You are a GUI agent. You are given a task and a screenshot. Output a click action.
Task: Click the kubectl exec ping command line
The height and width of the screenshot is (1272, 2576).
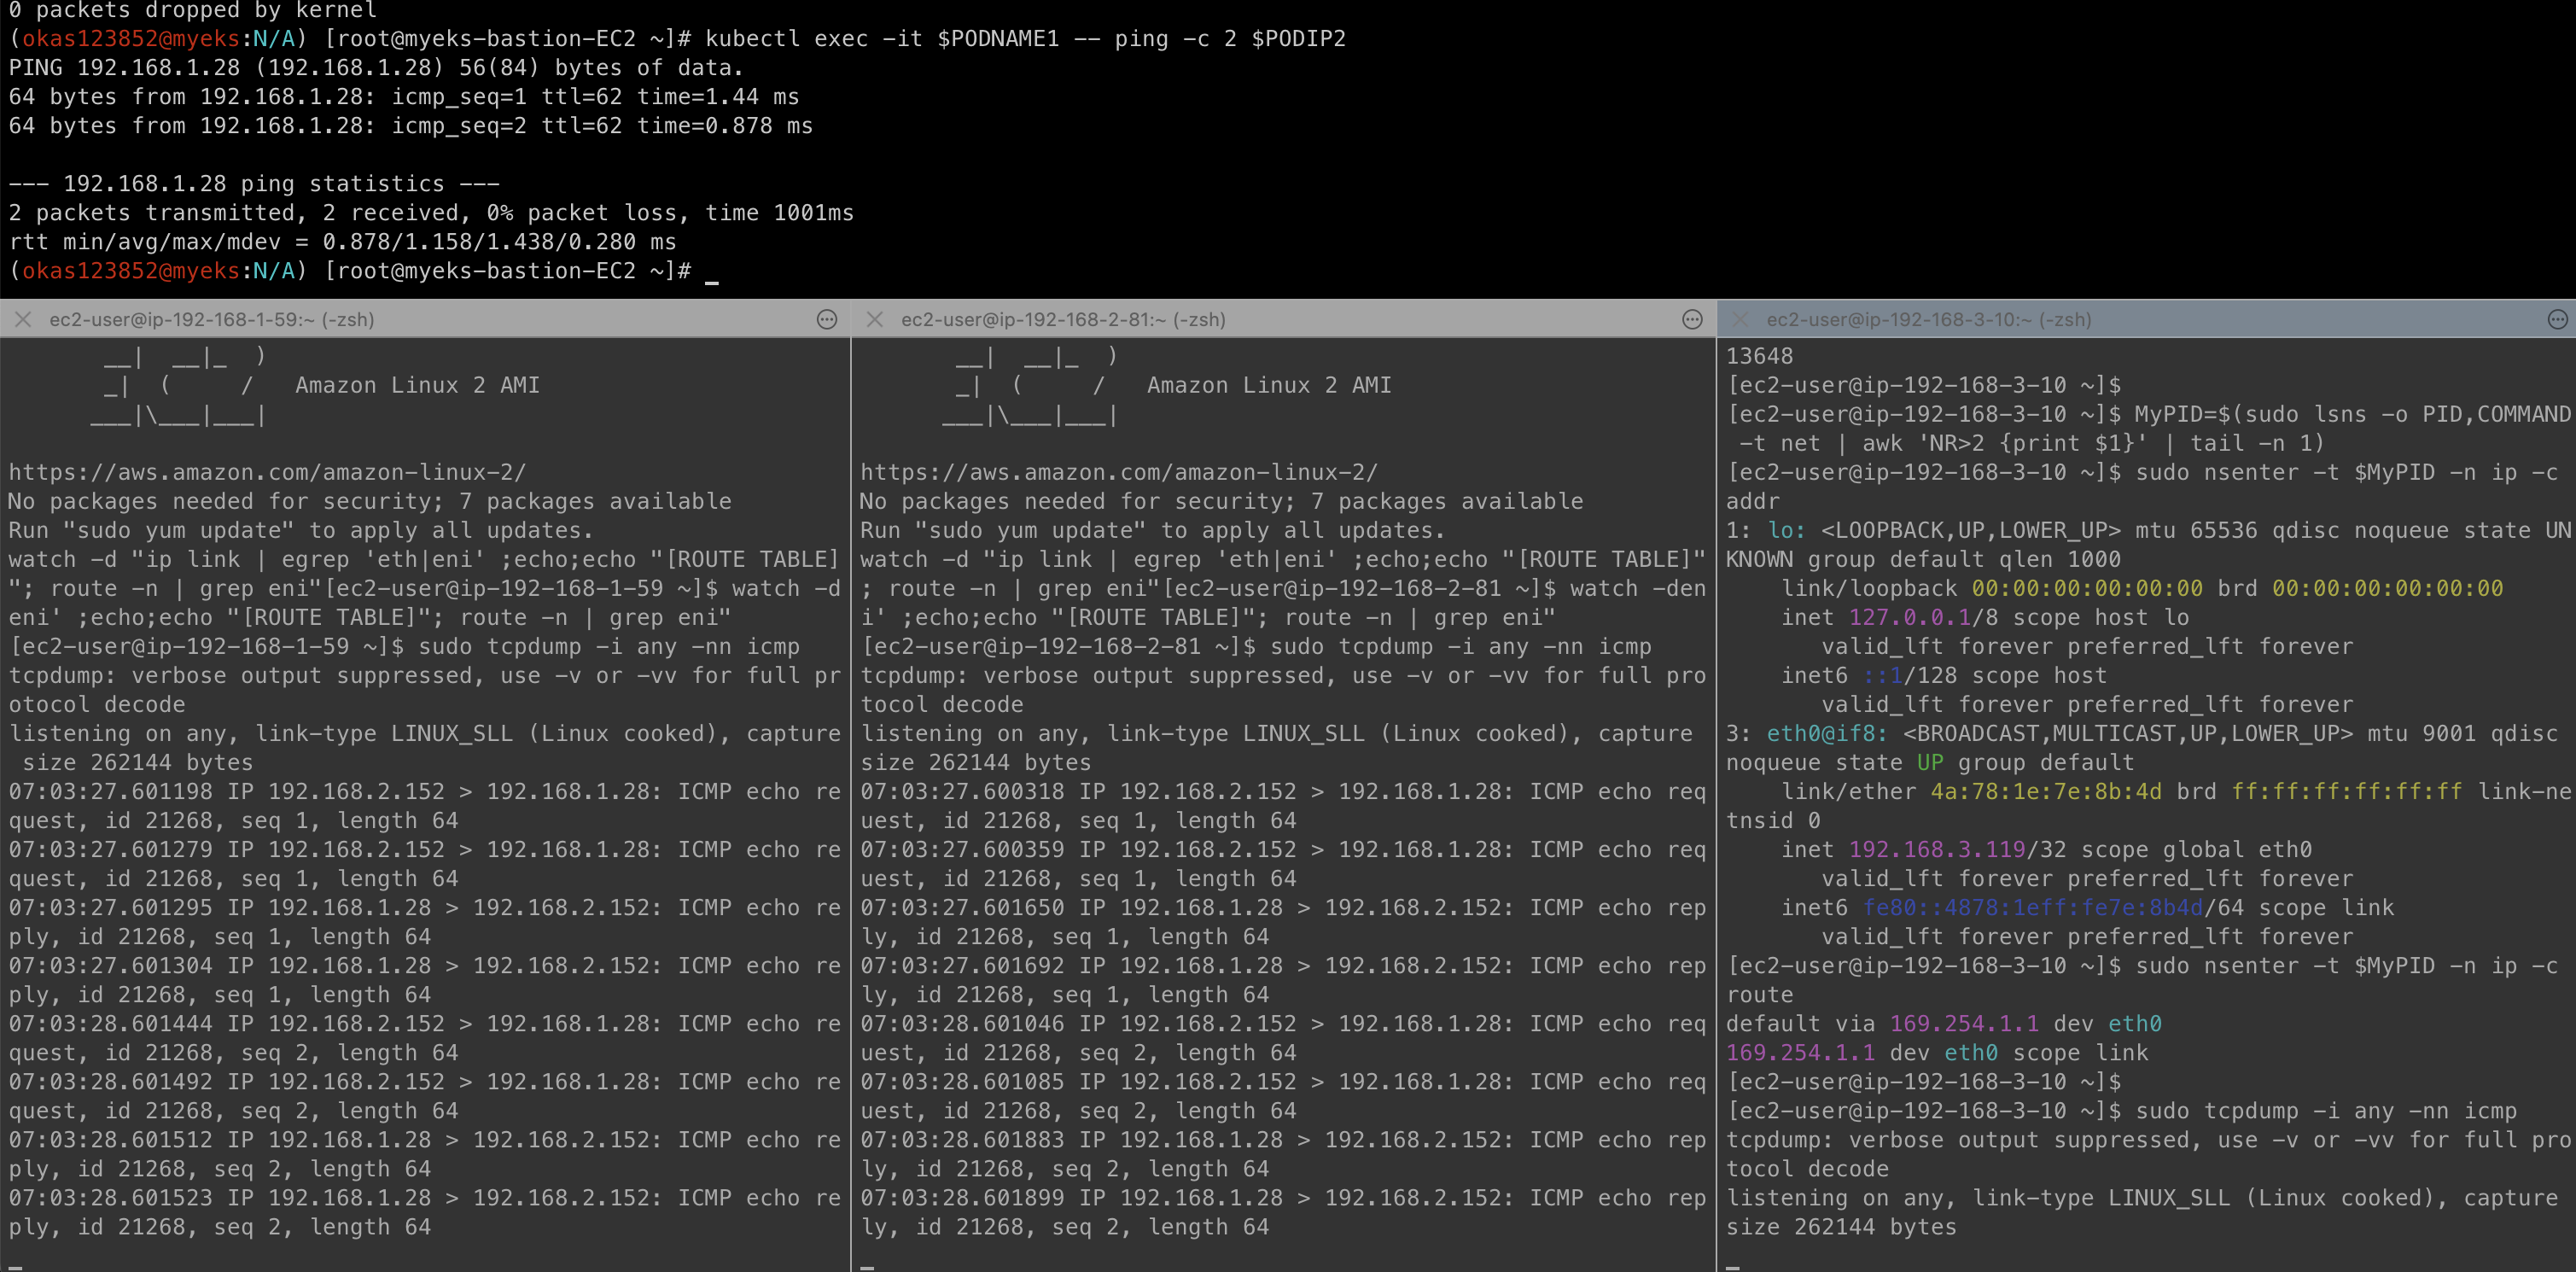(1024, 39)
